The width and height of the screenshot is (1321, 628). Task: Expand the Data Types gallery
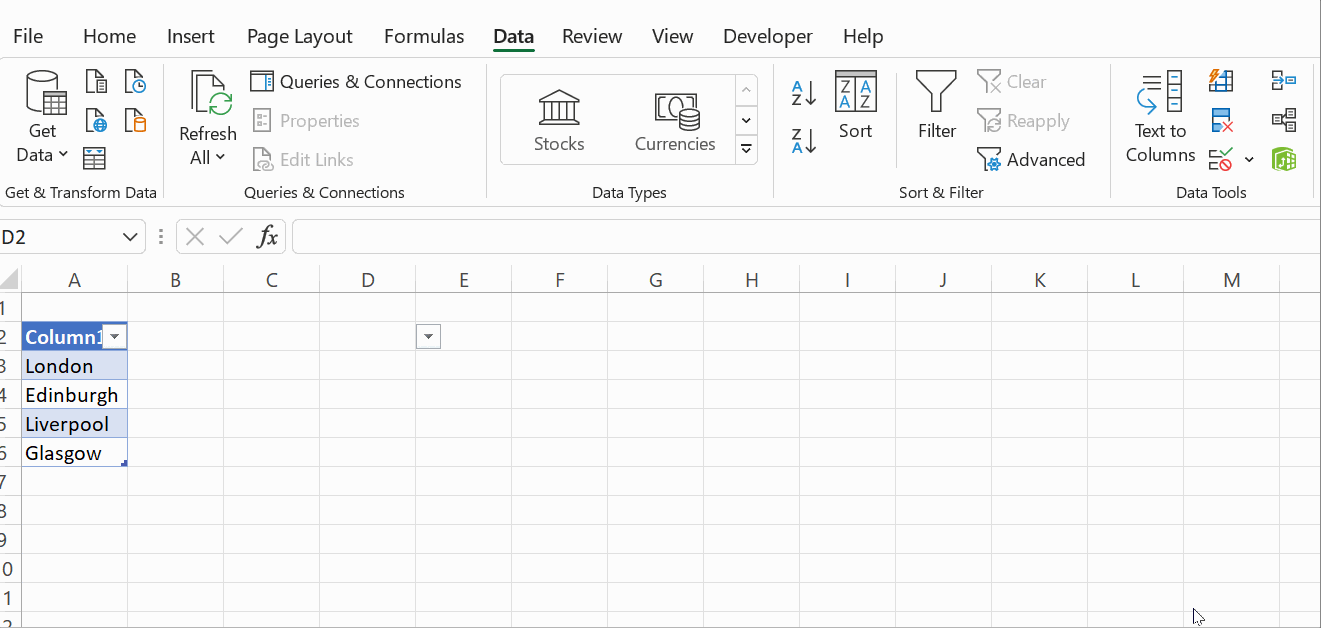[746, 148]
